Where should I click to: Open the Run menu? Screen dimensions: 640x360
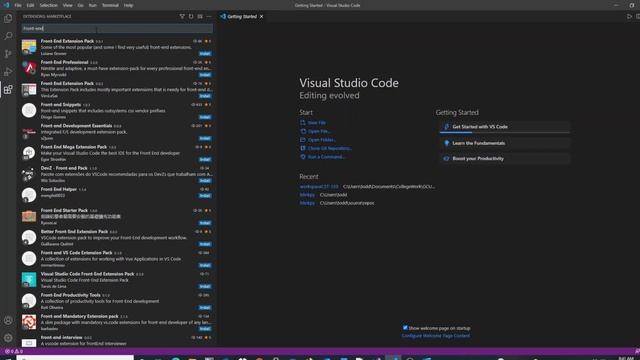(x=93, y=5)
